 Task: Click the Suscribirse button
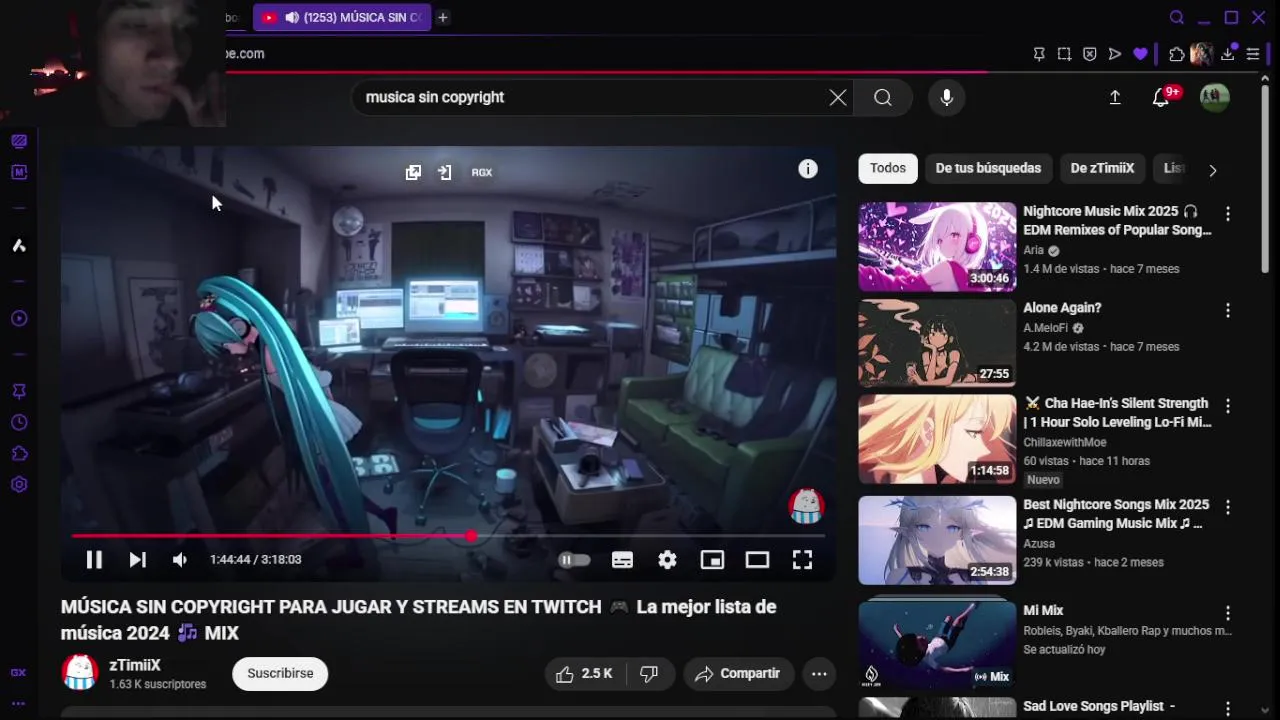[x=280, y=674]
